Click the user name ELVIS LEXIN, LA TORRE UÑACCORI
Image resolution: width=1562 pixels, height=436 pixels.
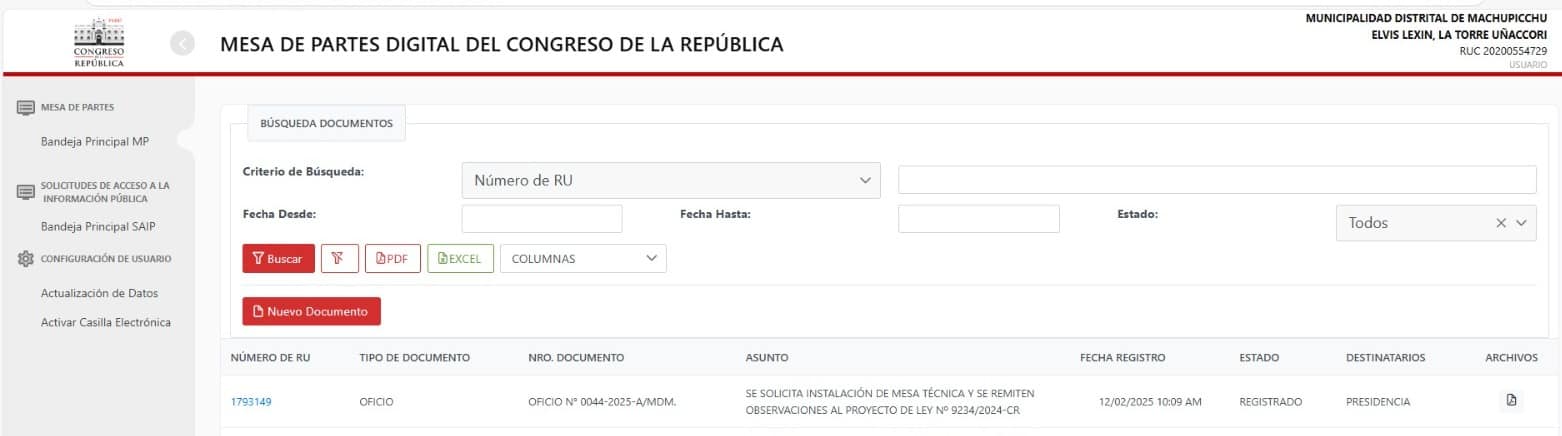[x=1459, y=35]
